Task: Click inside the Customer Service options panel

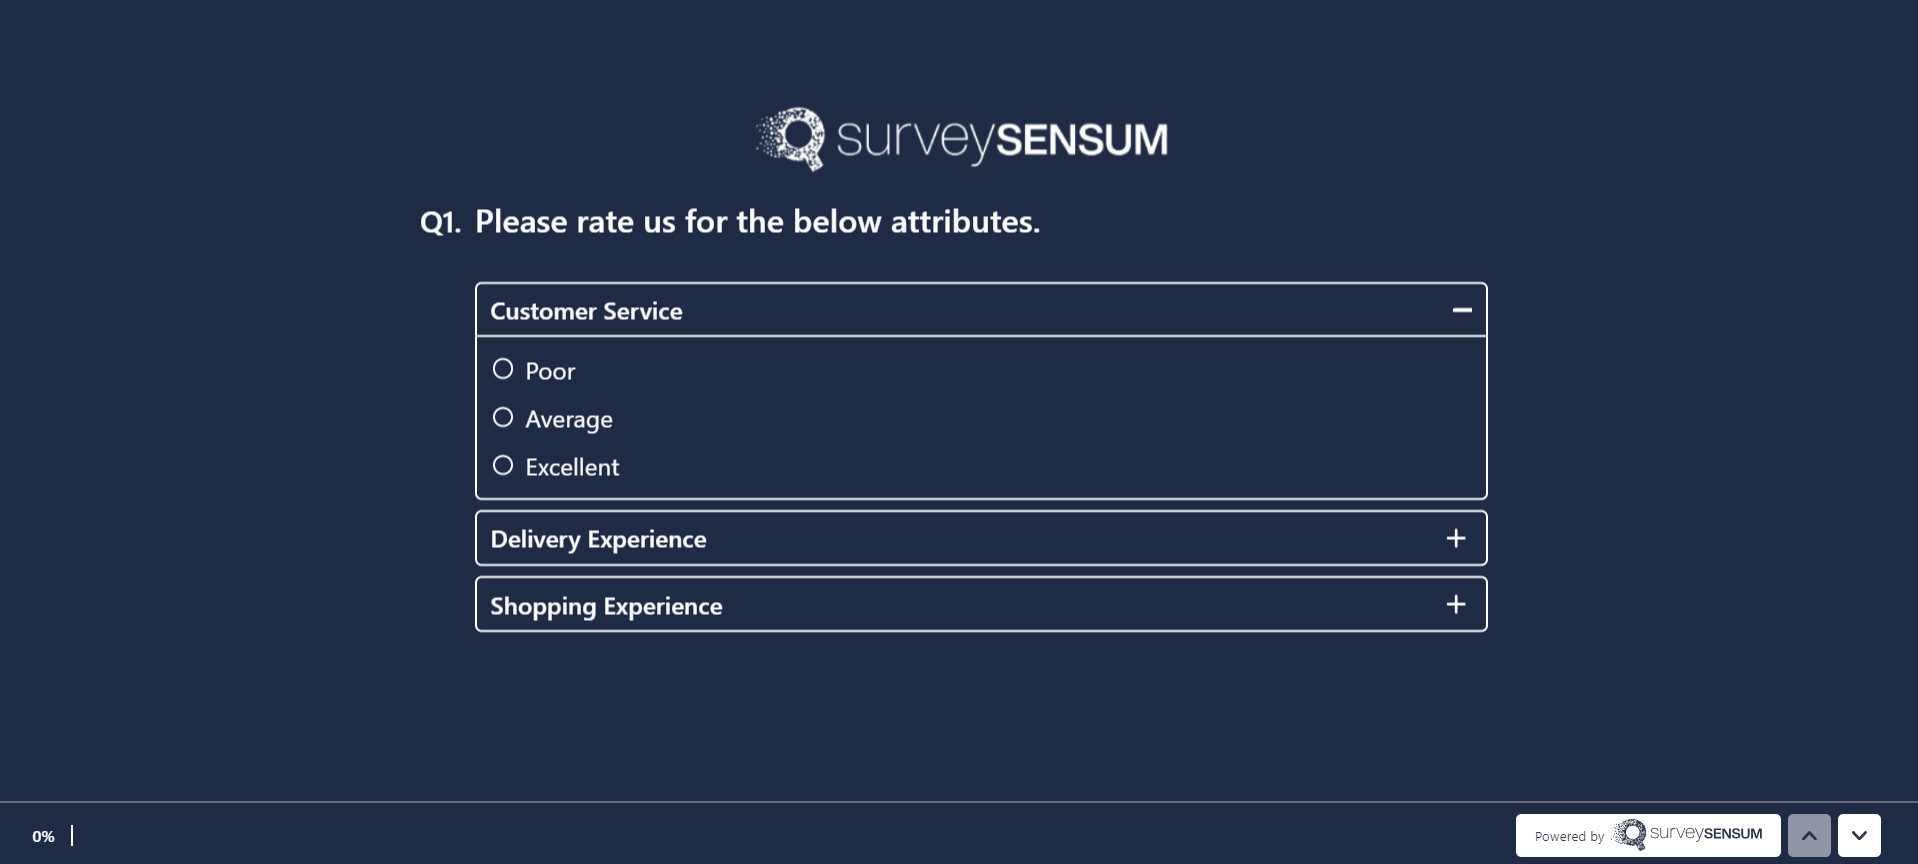Action: click(x=980, y=418)
